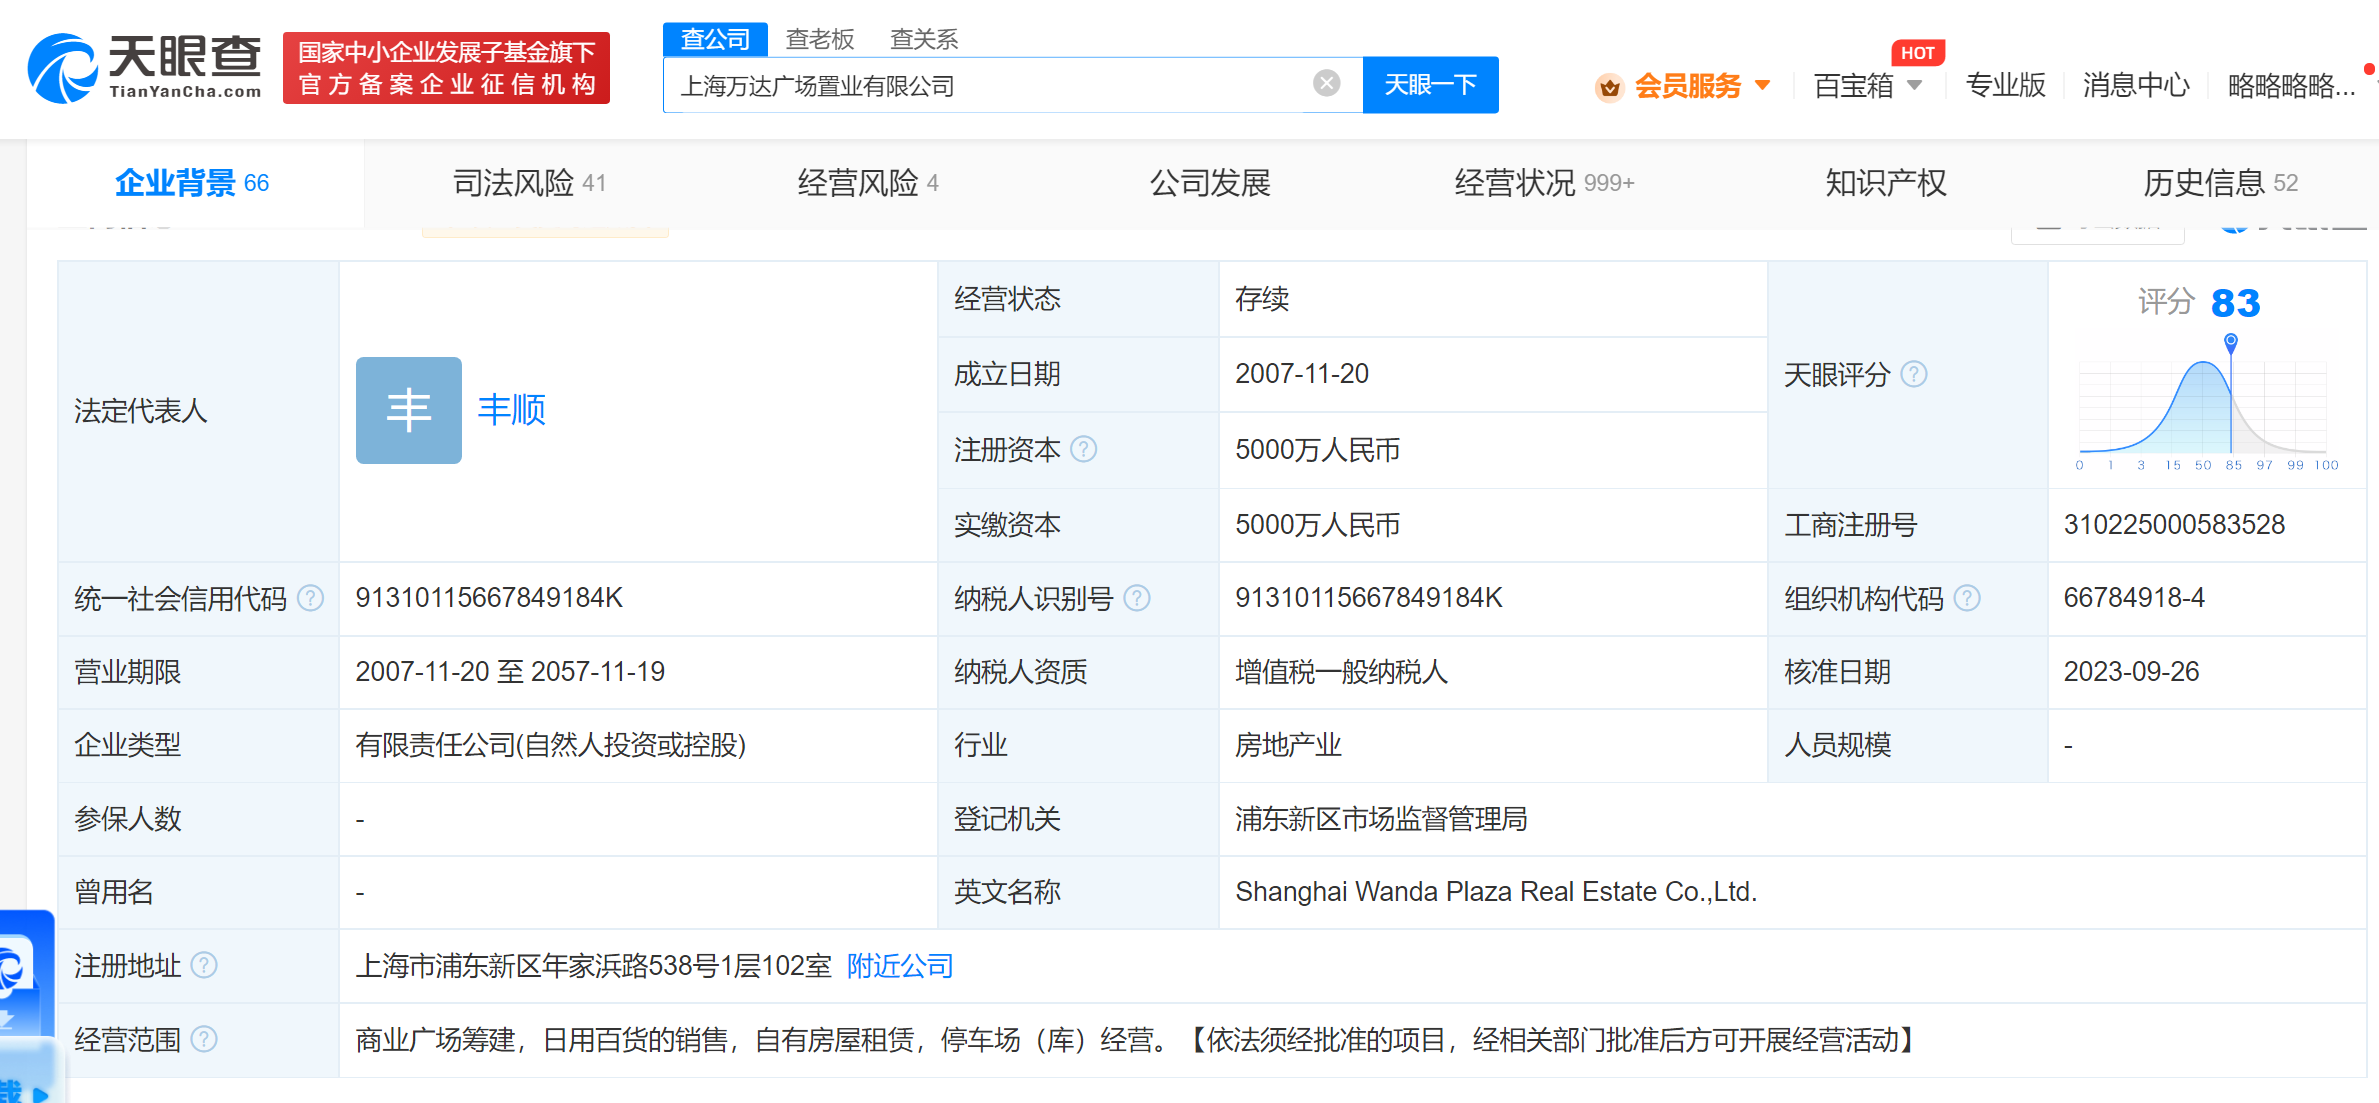Click help icon next to 纳税人识别号

1137,598
